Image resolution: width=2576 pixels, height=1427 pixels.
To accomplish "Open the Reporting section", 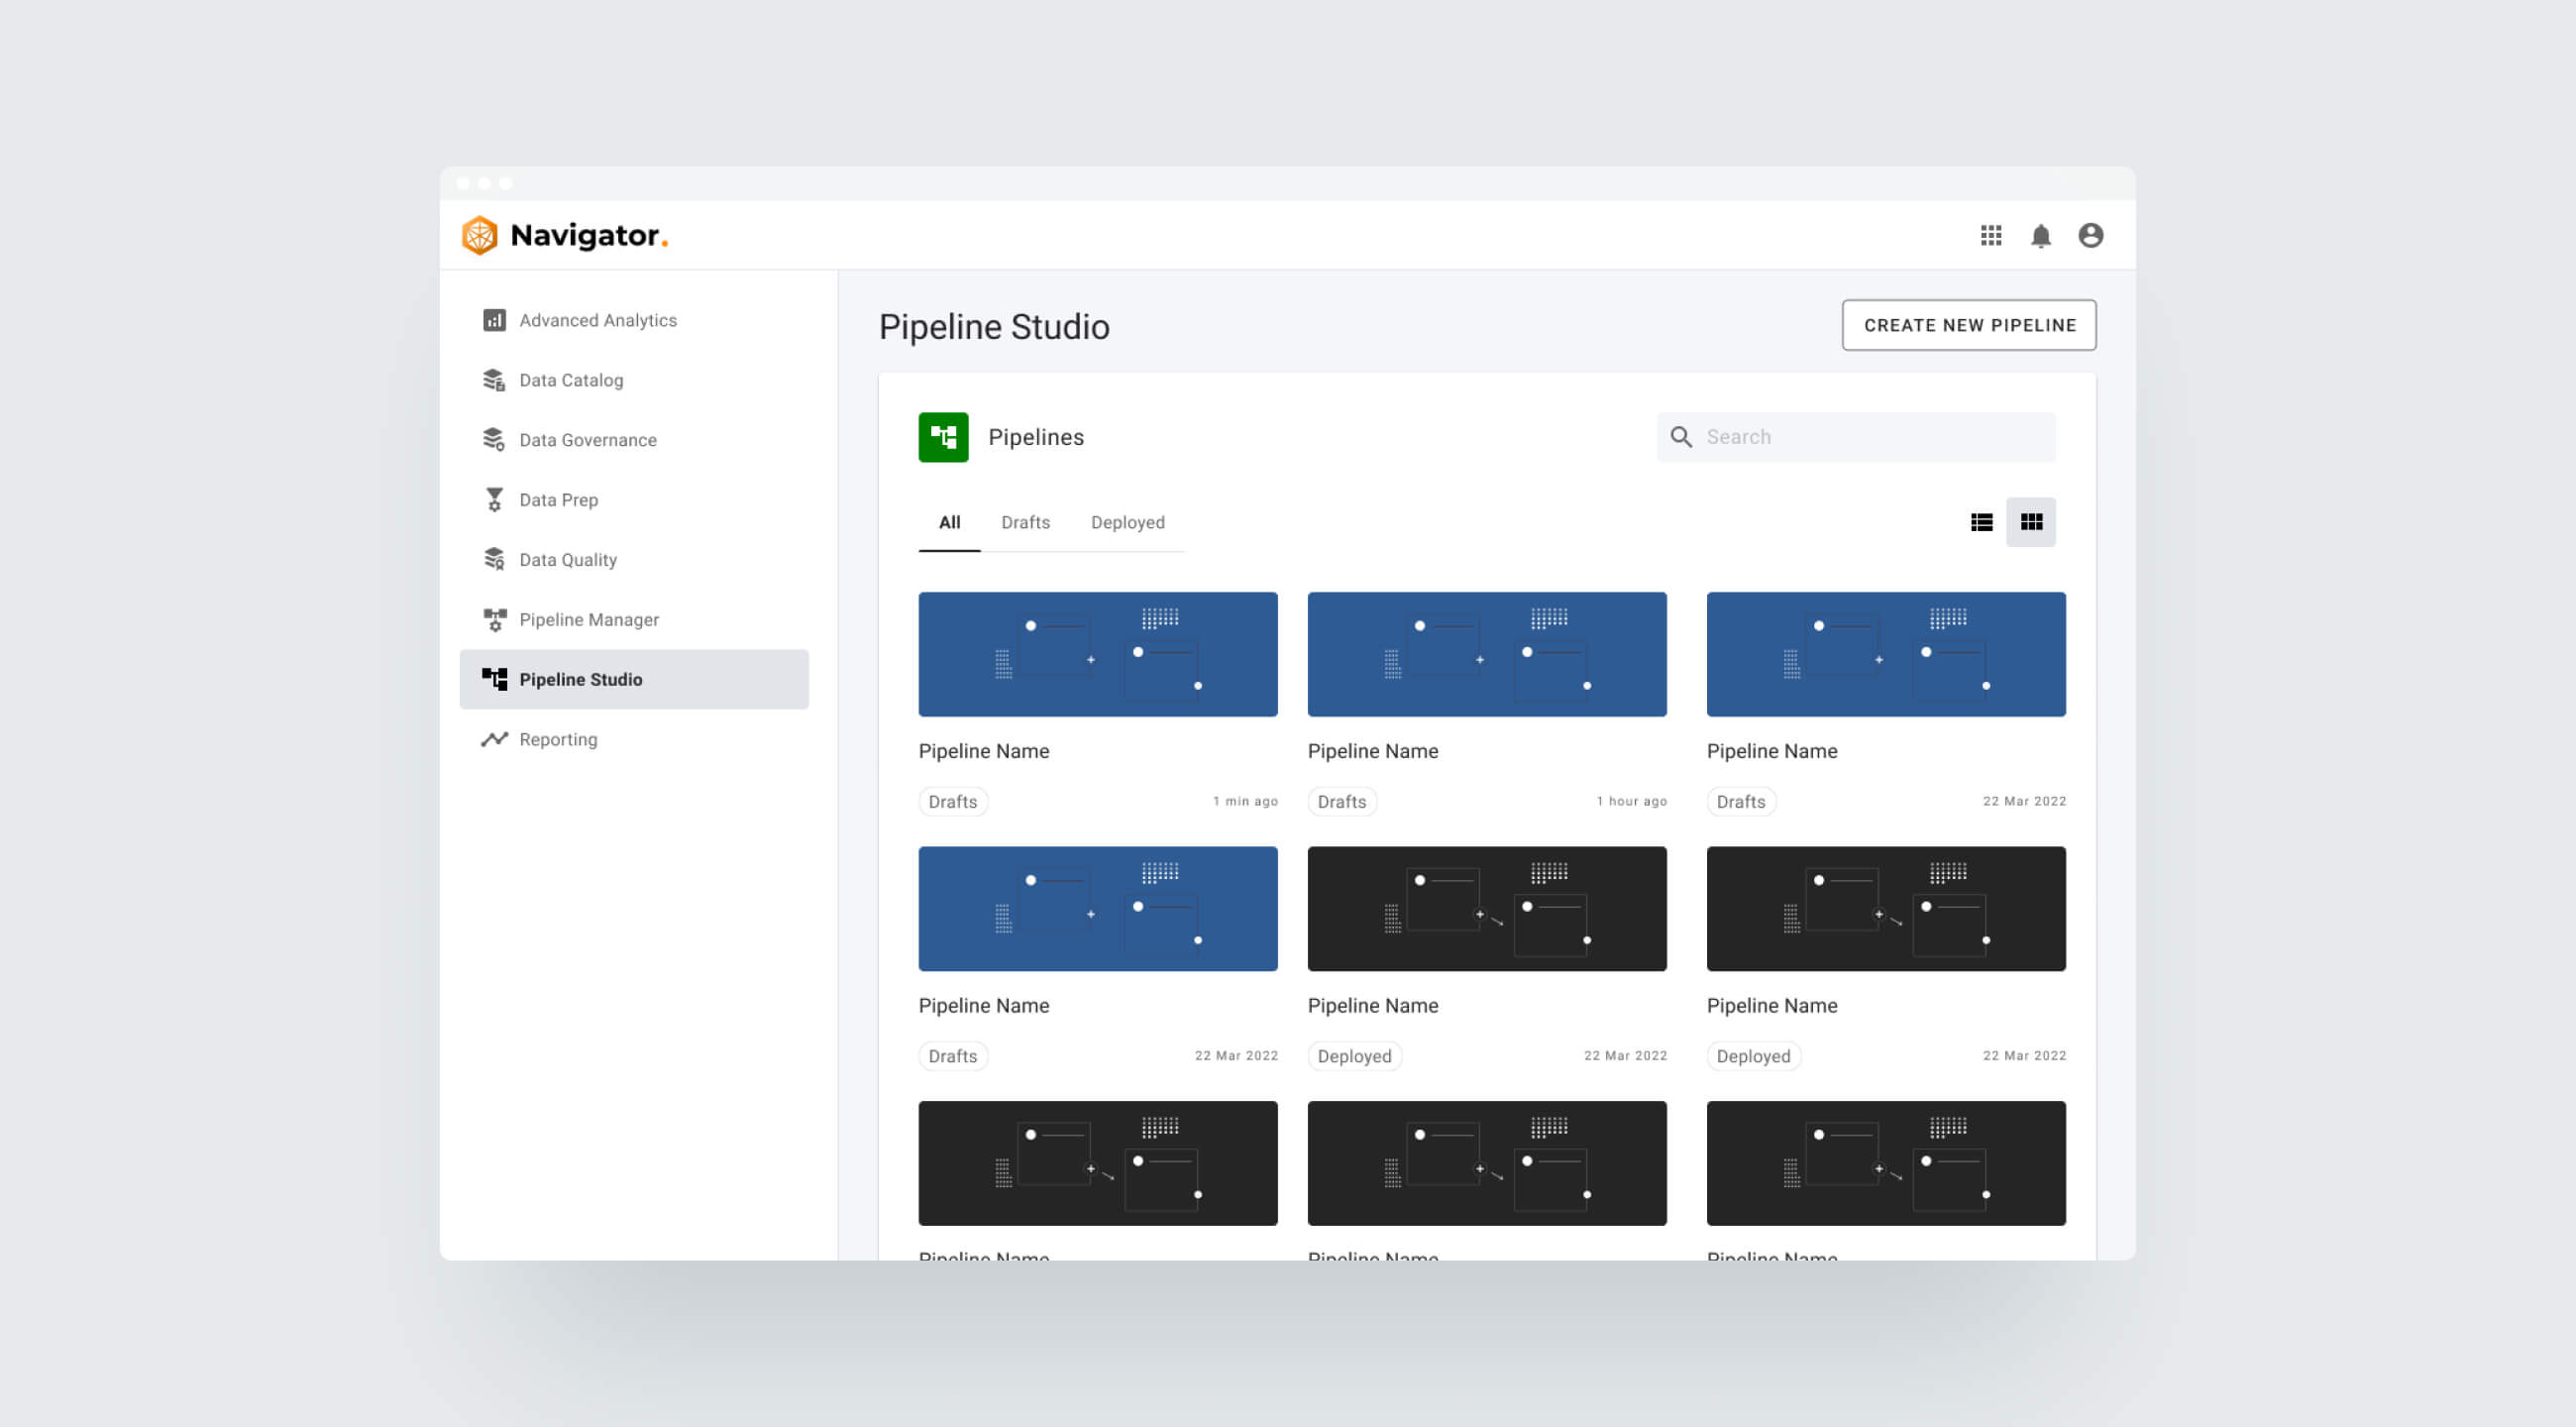I will click(x=558, y=739).
